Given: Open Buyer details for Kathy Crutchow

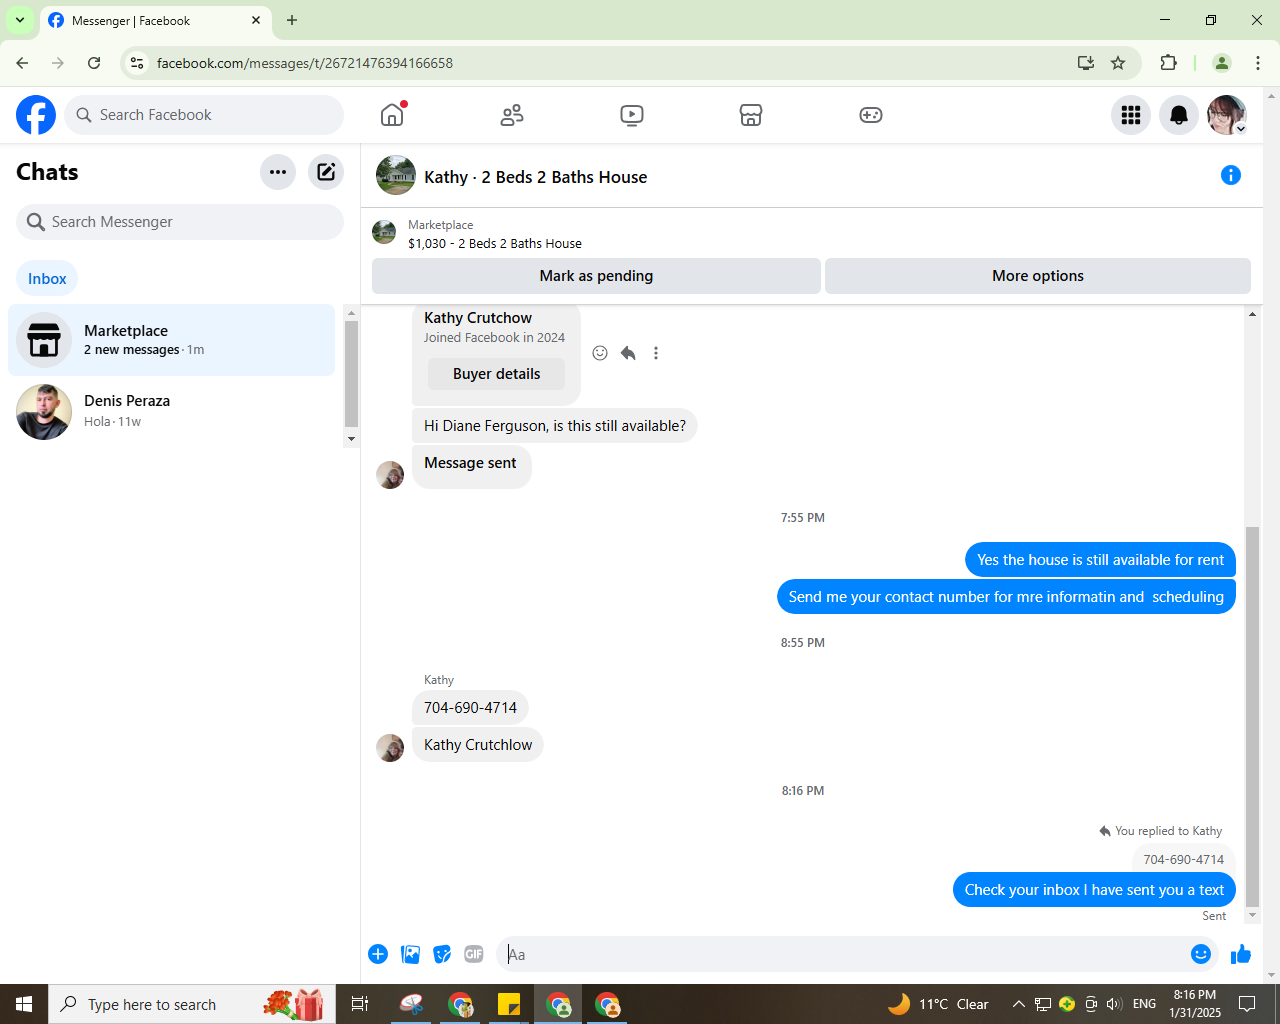Looking at the screenshot, I should [x=496, y=374].
